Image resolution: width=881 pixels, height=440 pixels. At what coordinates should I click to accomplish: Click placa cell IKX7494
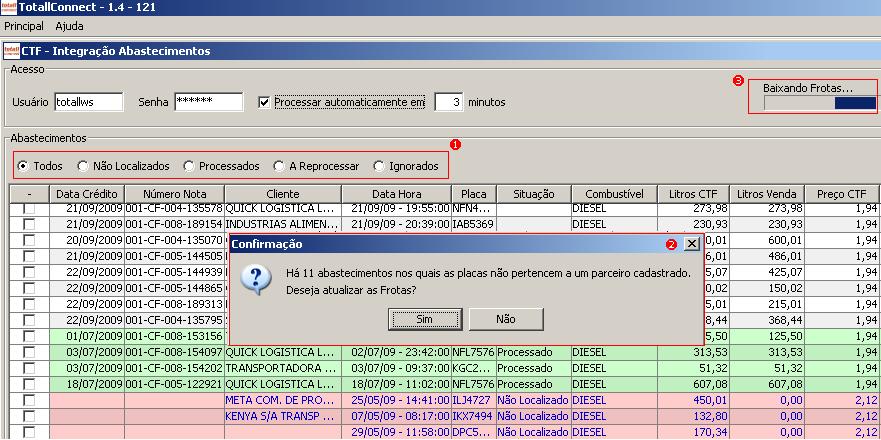click(x=474, y=416)
